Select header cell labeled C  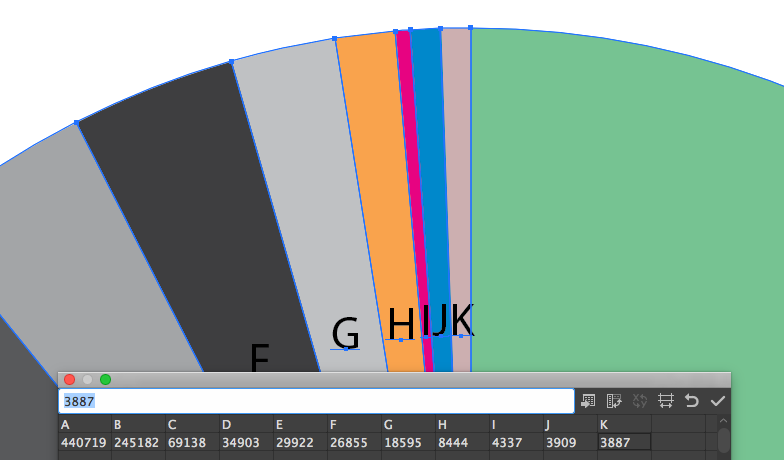(192, 424)
